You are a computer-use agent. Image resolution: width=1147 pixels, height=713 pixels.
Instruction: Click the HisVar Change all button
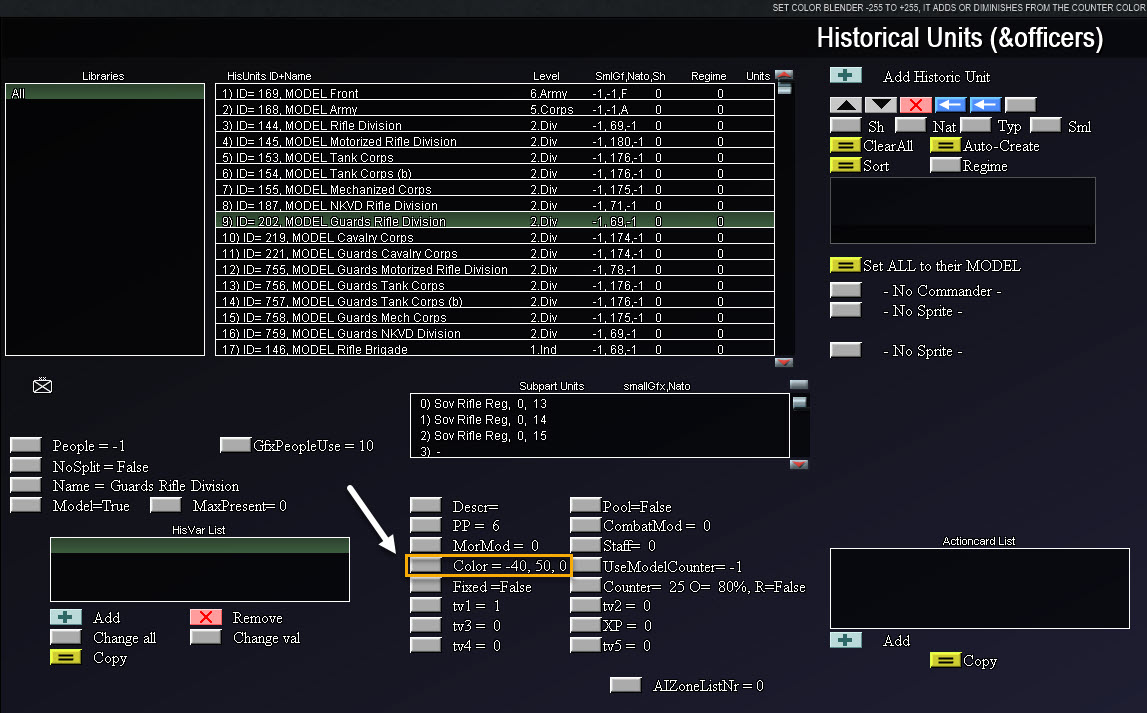66,637
